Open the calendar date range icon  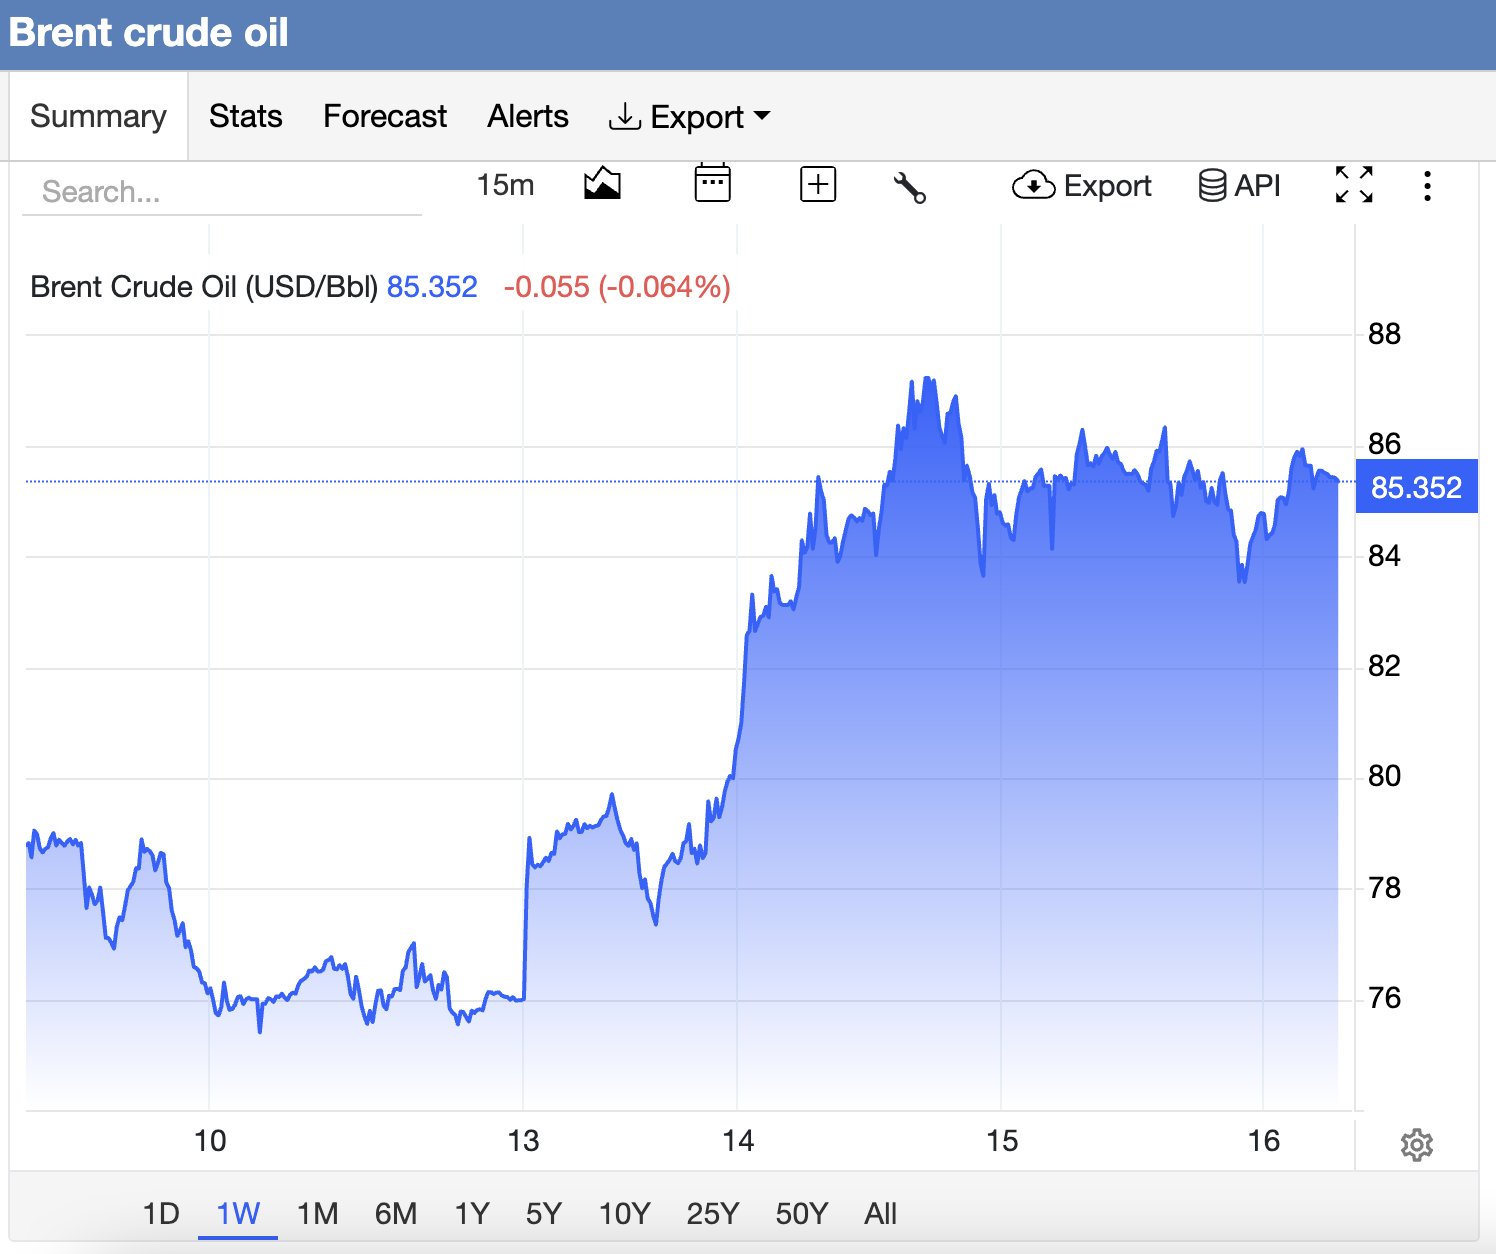pos(712,183)
